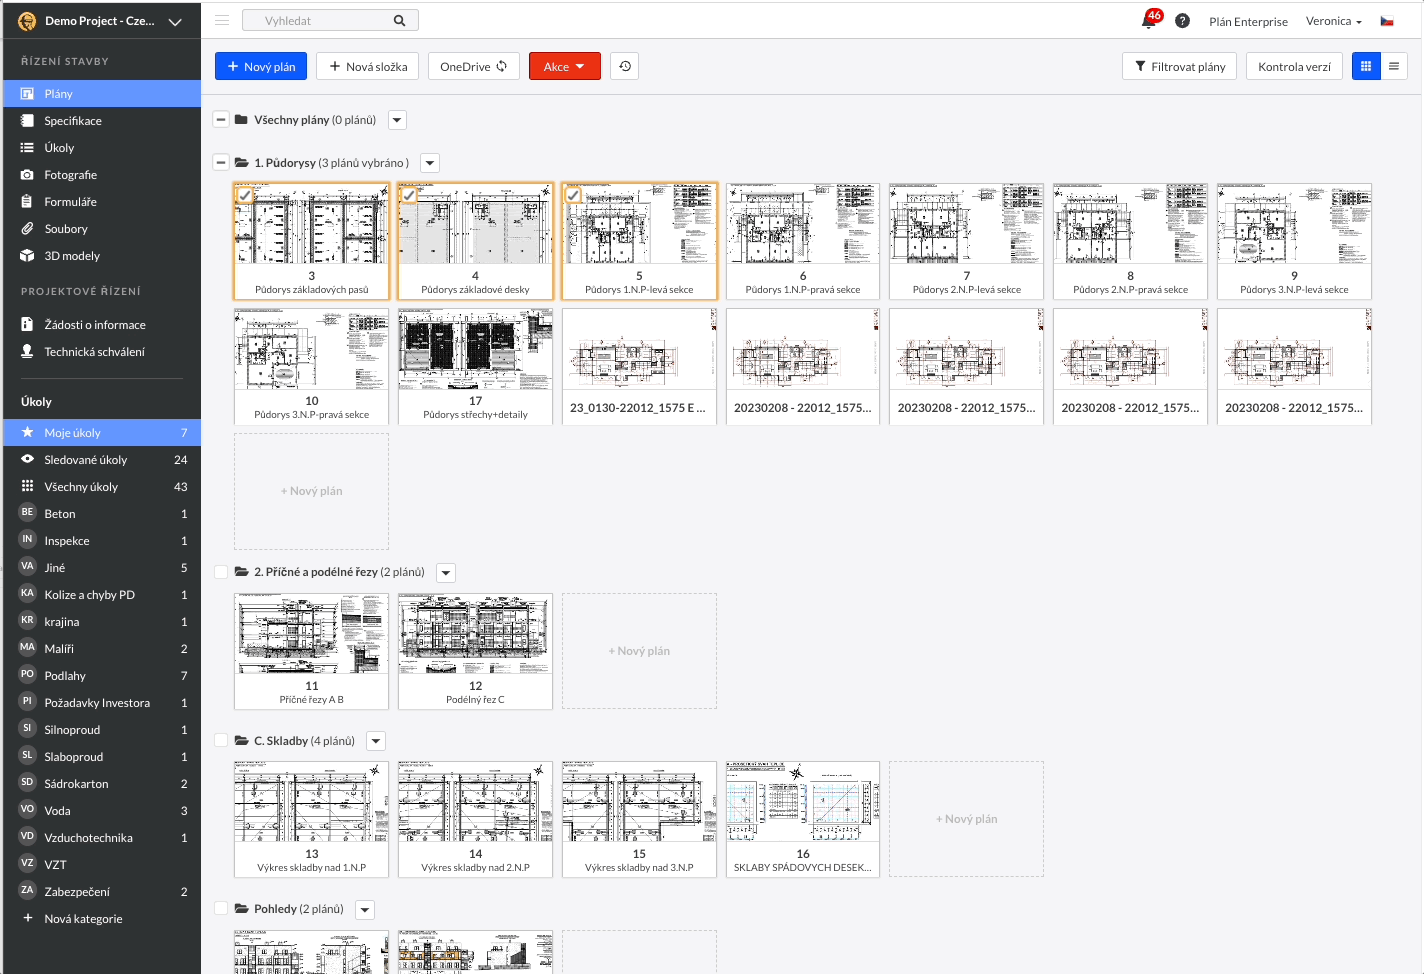Screen dimensions: 1424x974
Task: Open the Sádrokarton task category
Action: [101, 783]
